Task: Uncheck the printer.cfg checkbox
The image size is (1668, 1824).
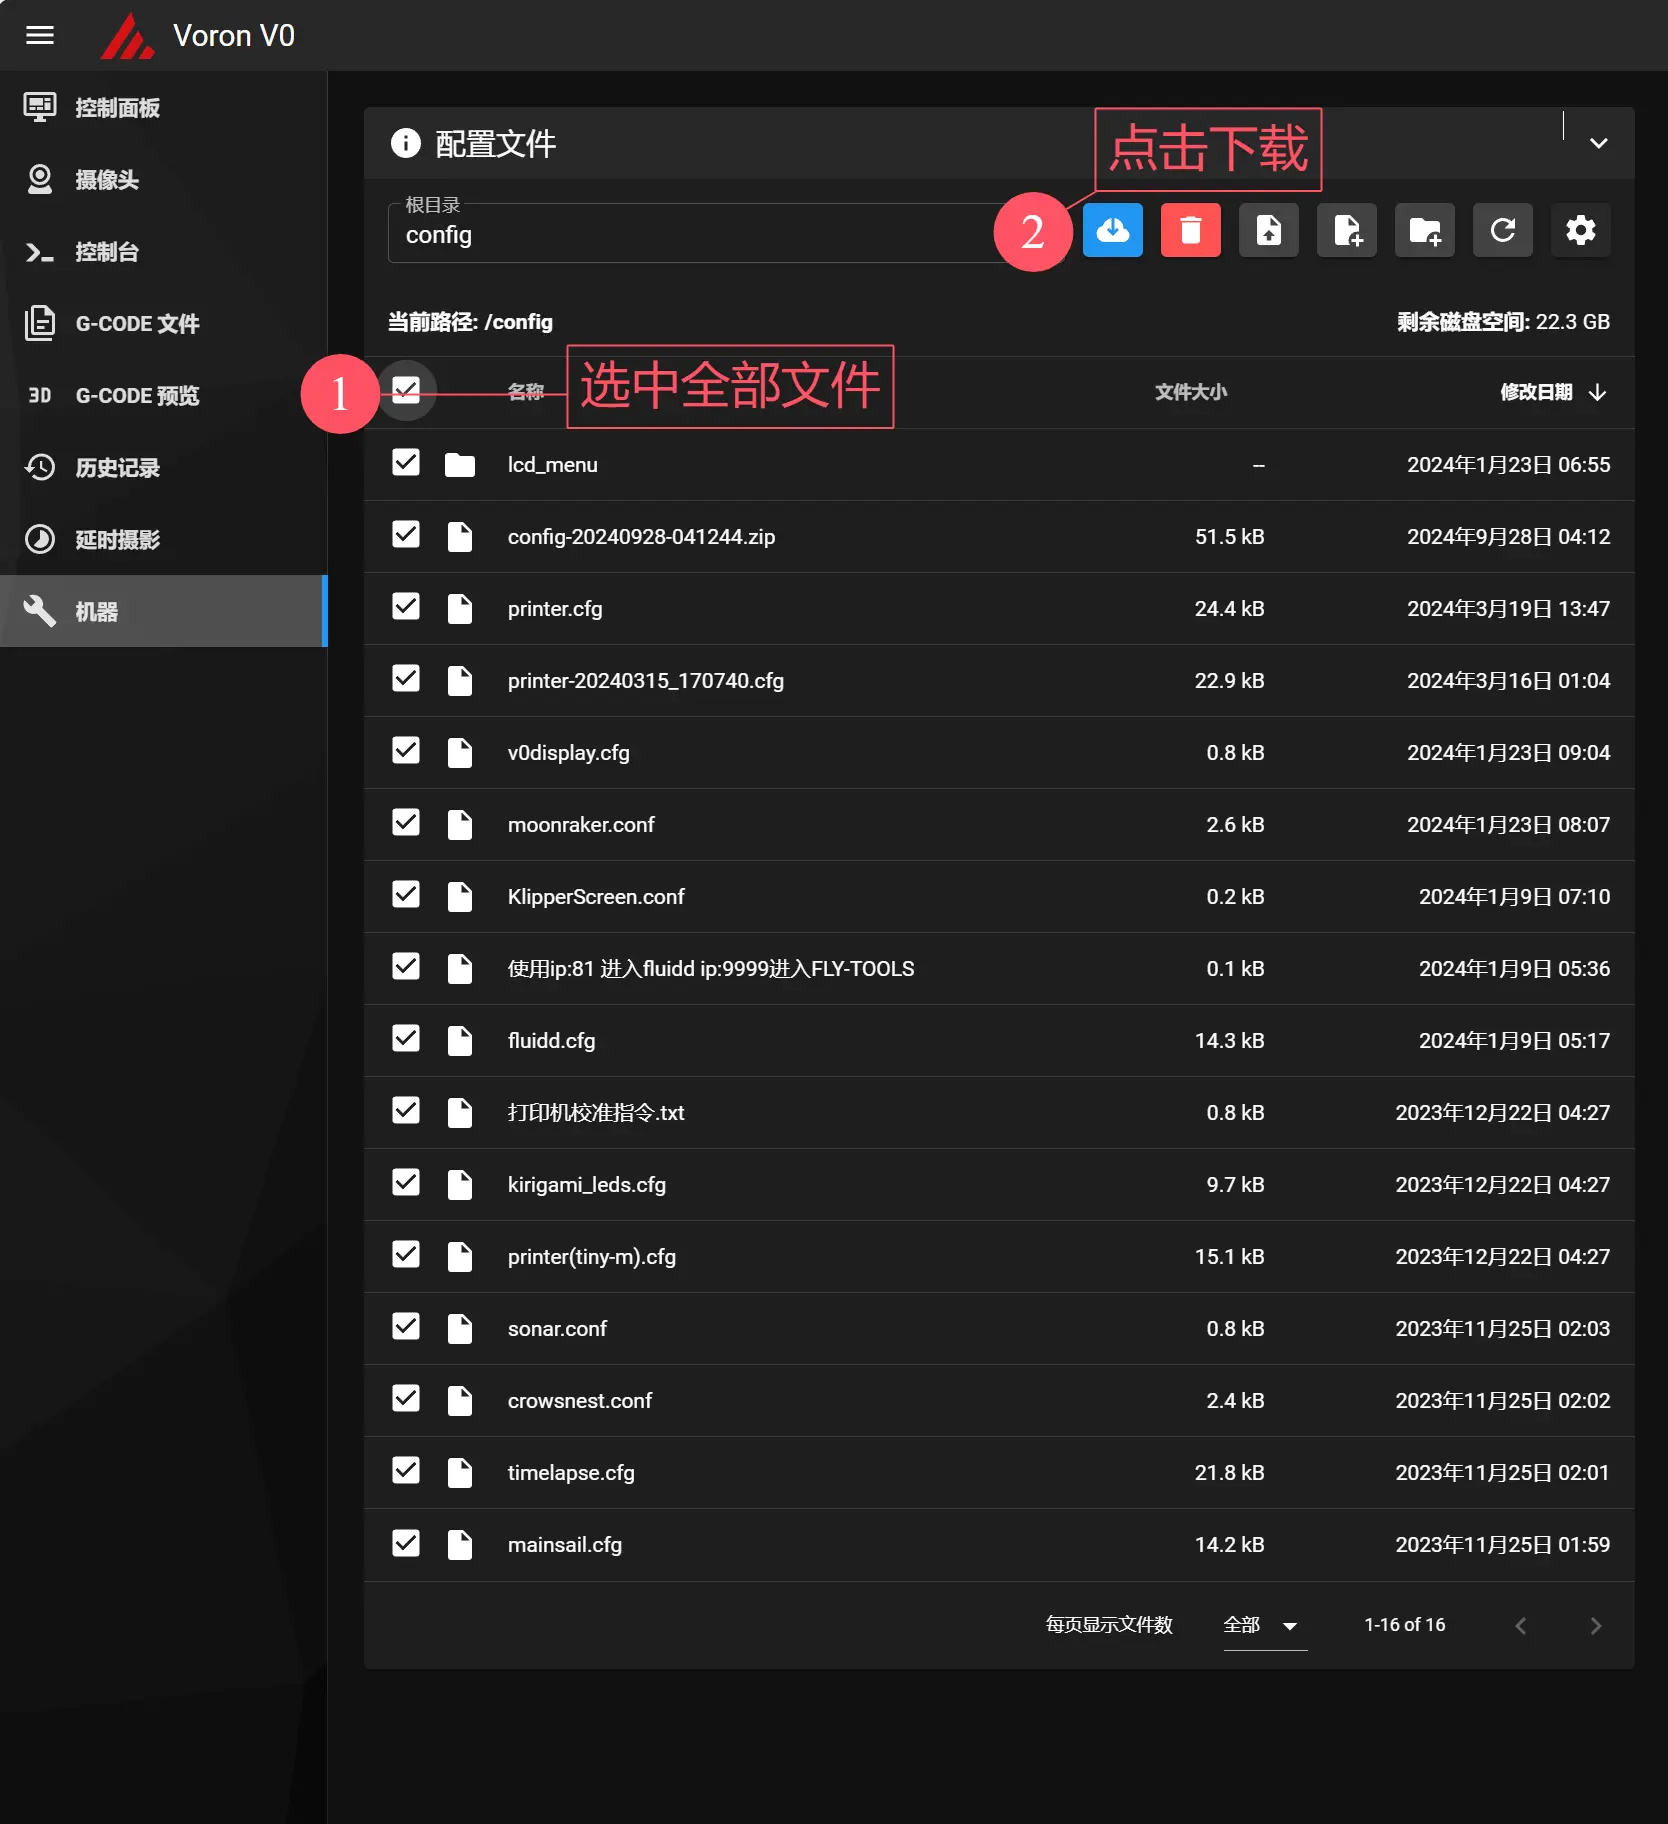Action: (x=406, y=607)
